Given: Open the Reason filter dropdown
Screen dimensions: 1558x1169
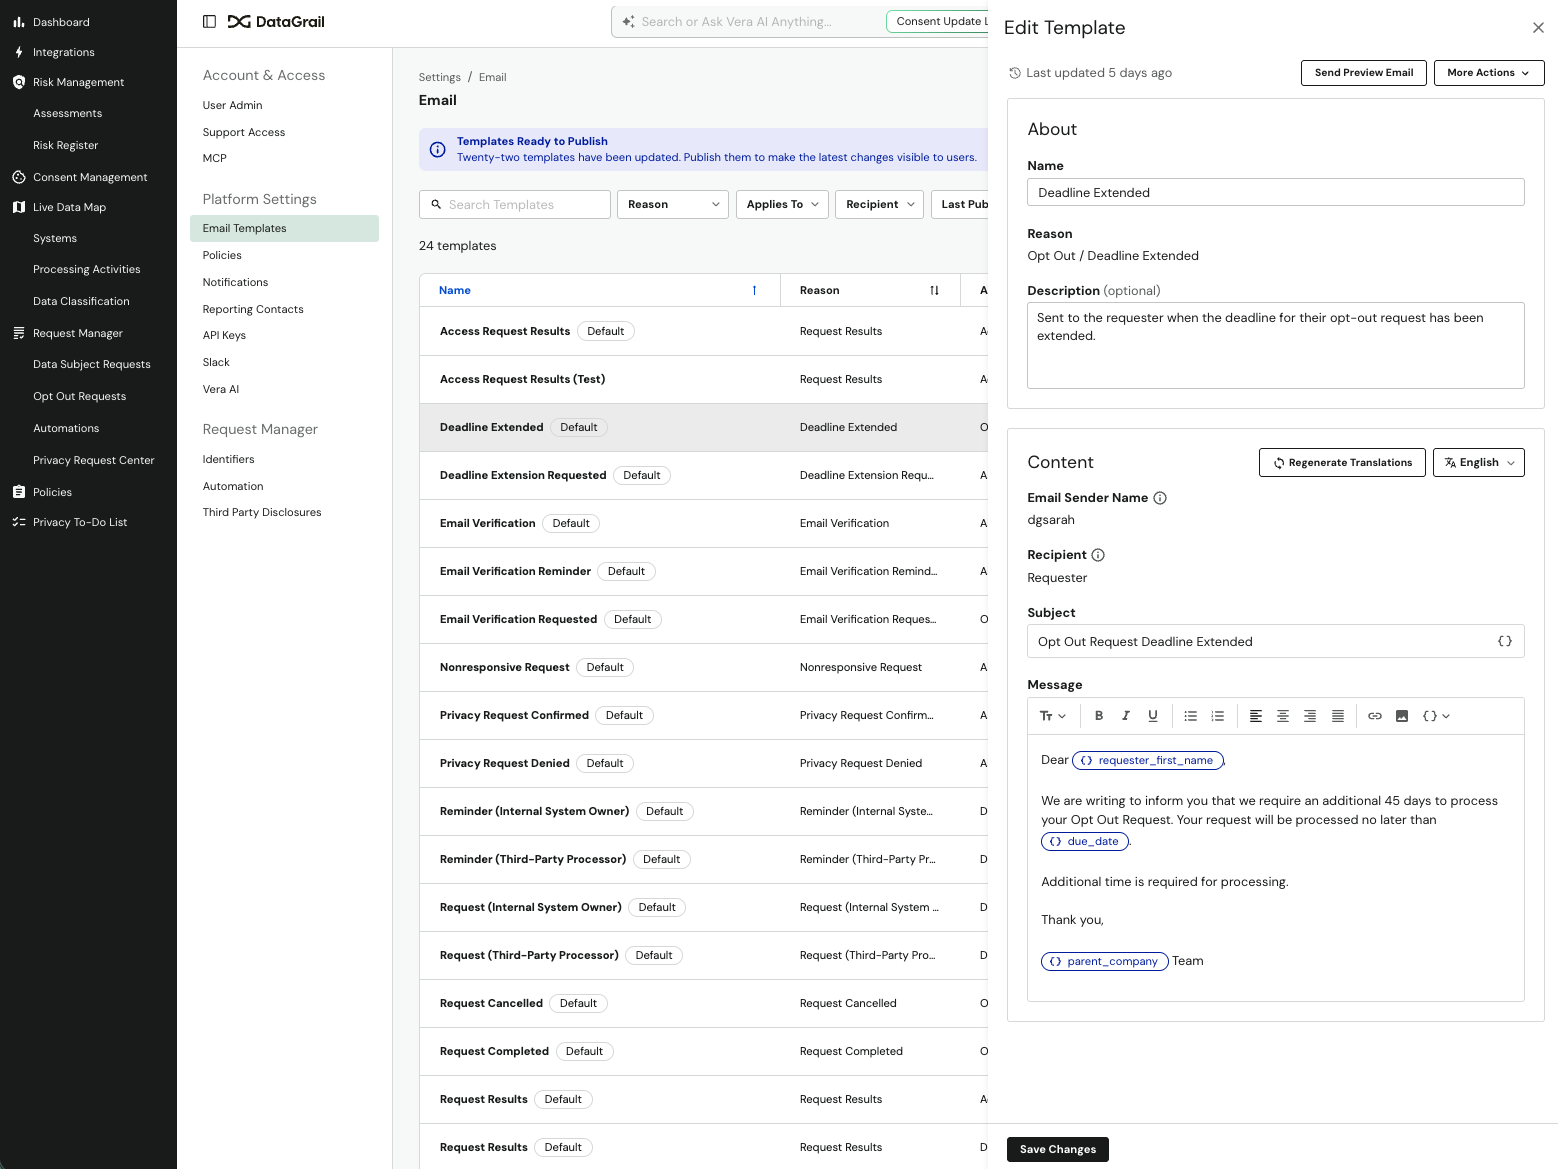Looking at the screenshot, I should 672,204.
